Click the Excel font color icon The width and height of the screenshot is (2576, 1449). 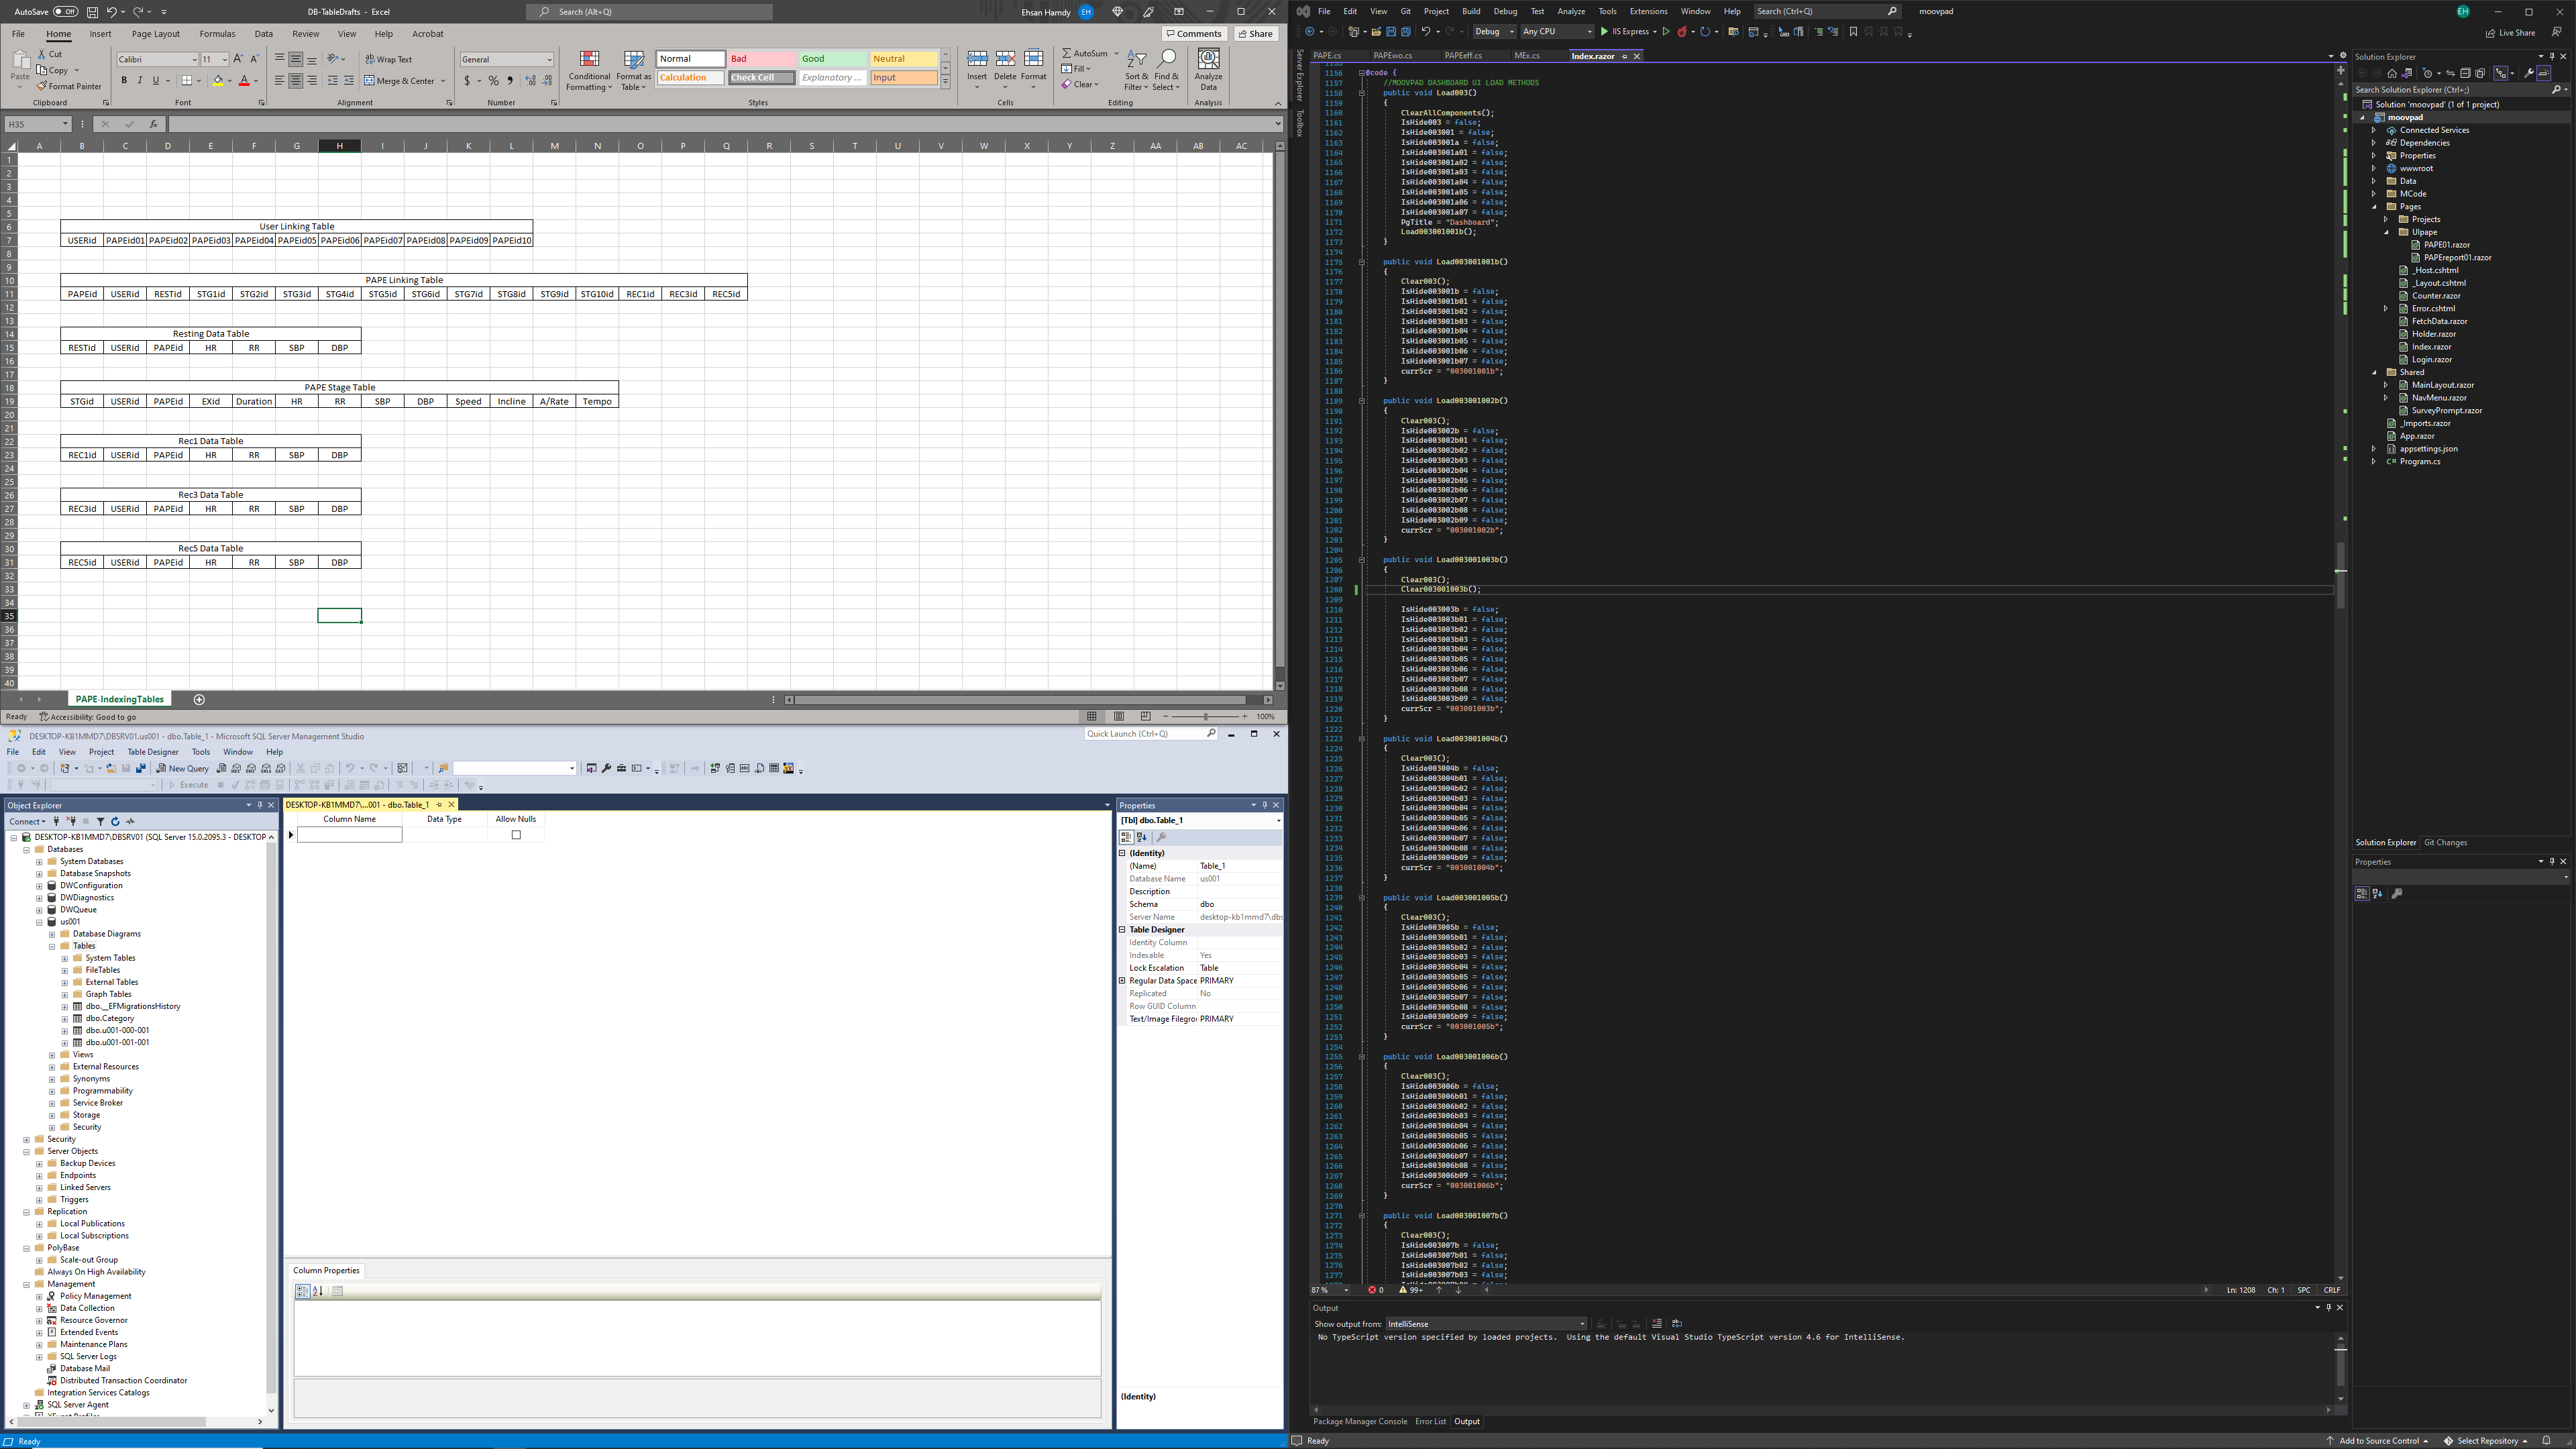tap(243, 80)
